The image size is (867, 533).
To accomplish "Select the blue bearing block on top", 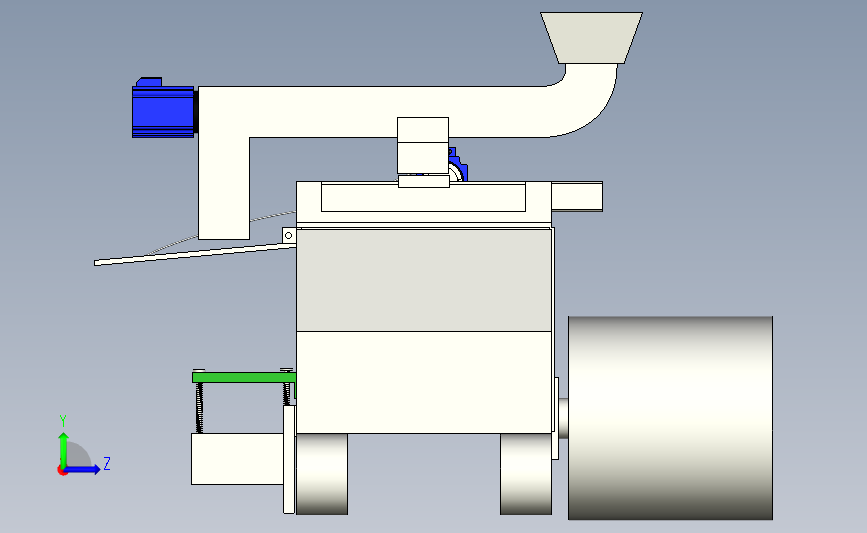I will (x=458, y=165).
